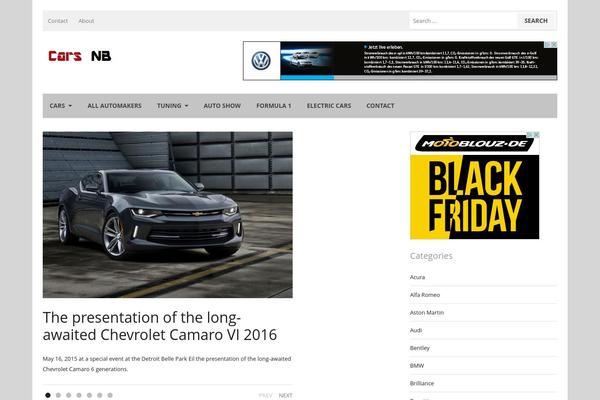Screen dimensions: 600x400
Task: Open the Alfa Romeo category
Action: pos(425,294)
